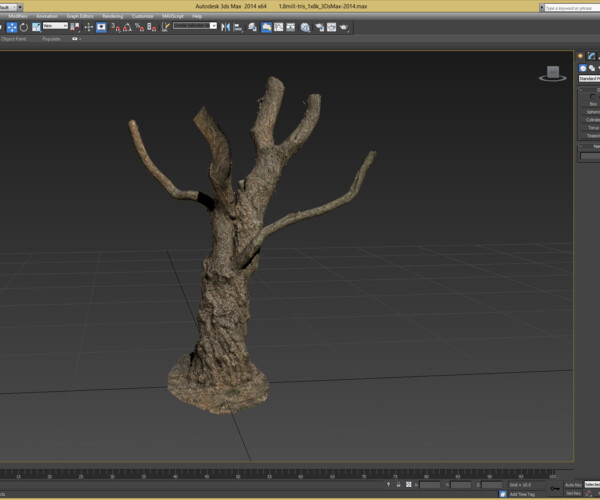Click the Sphere primitive button
Image resolution: width=600 pixels, height=500 pixels.
coord(591,112)
